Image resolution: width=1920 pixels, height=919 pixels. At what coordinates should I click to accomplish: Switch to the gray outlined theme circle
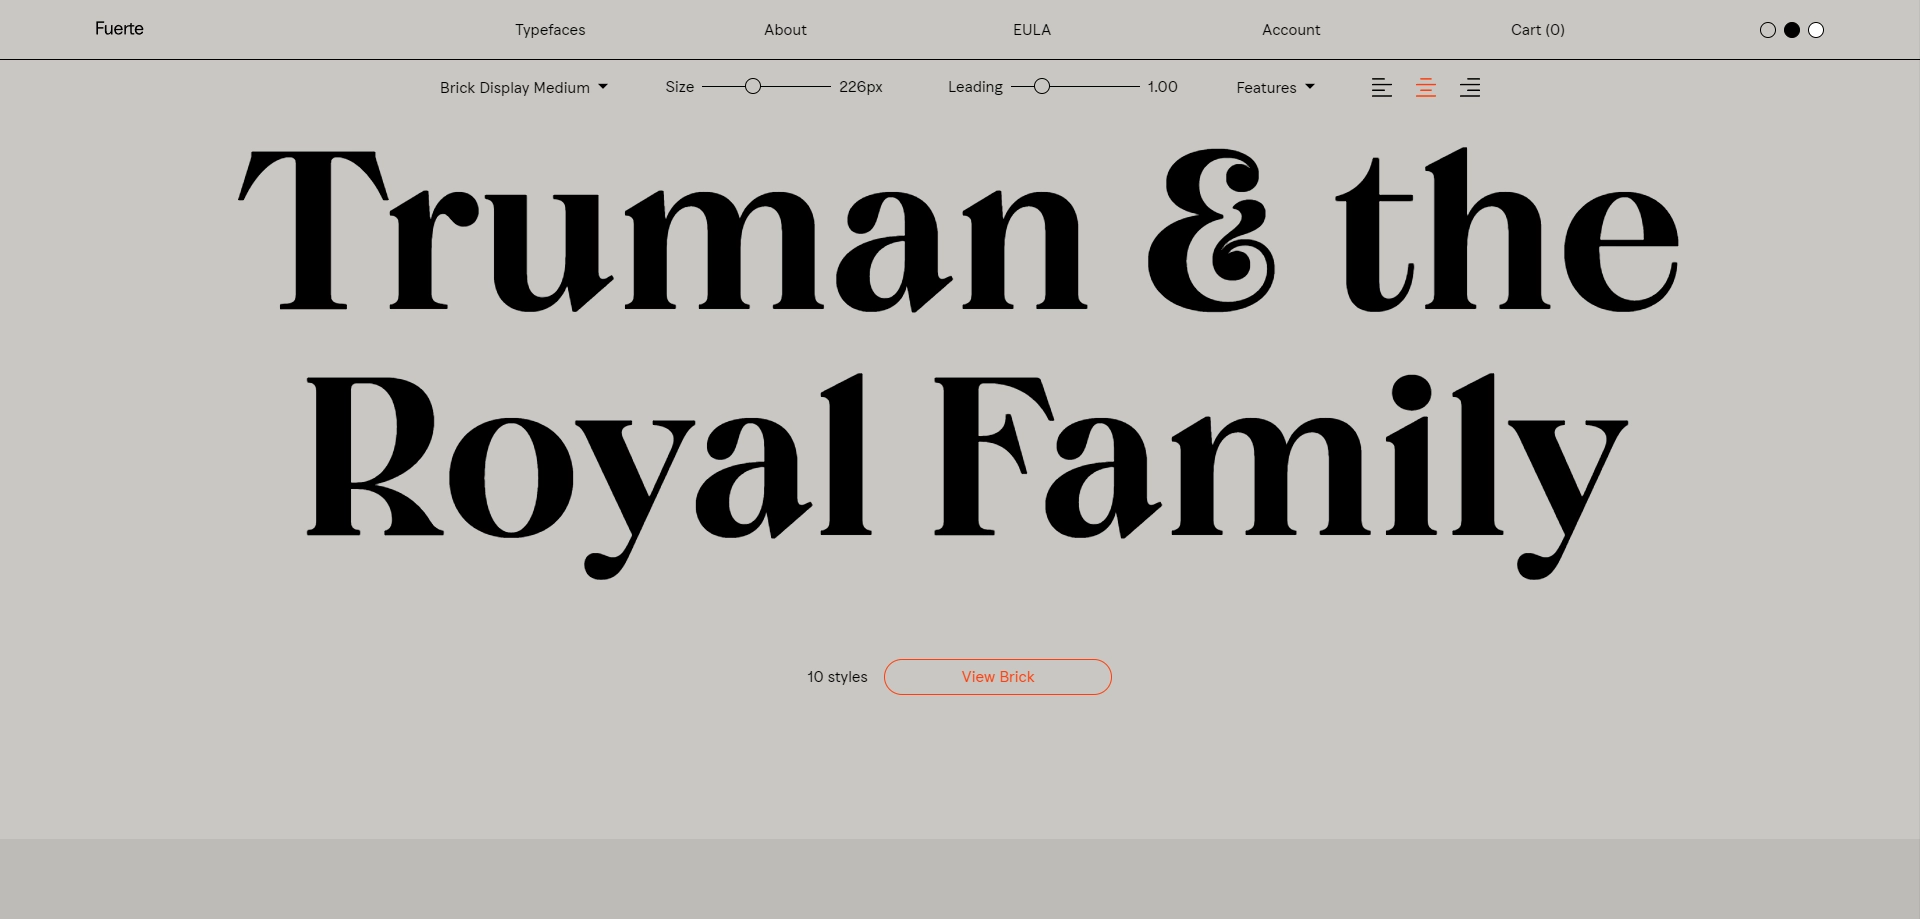tap(1767, 30)
